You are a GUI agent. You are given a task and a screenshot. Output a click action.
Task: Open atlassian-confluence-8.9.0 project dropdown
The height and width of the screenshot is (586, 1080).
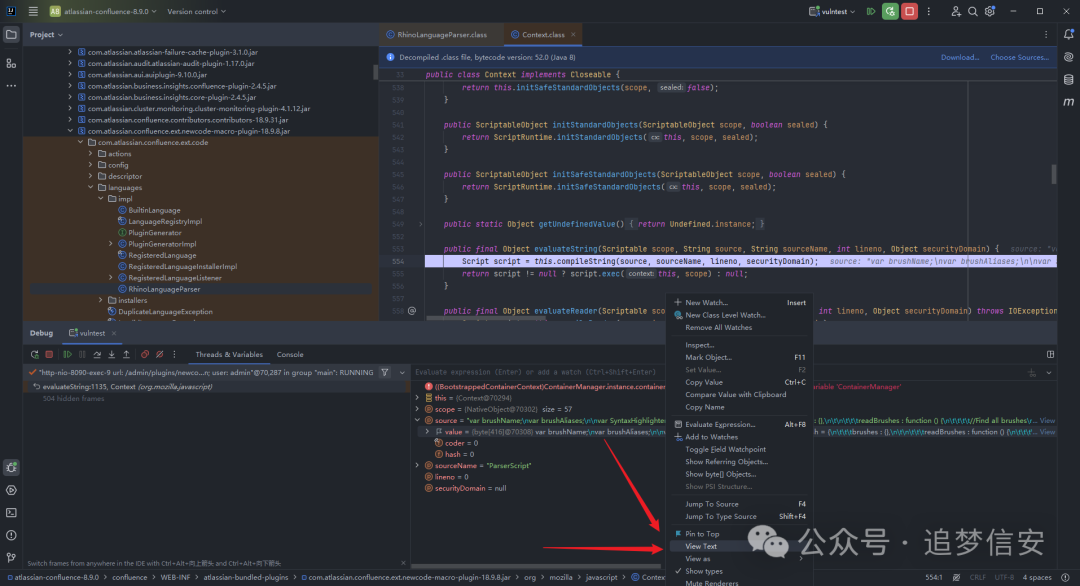point(103,11)
